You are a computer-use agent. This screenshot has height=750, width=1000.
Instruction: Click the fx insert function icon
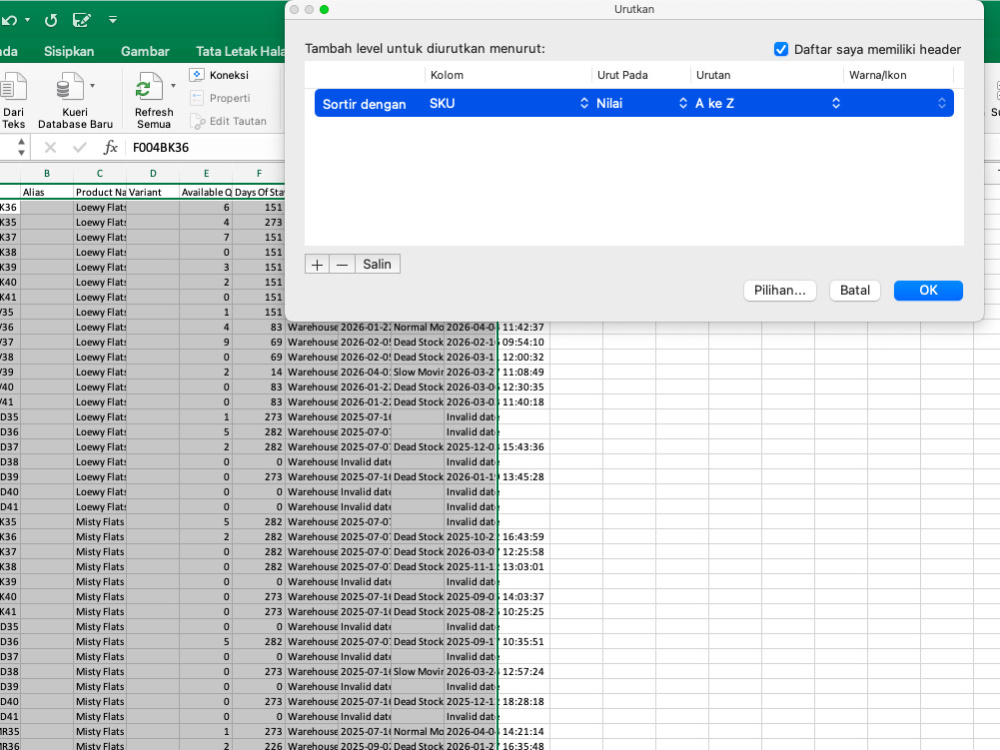(110, 148)
